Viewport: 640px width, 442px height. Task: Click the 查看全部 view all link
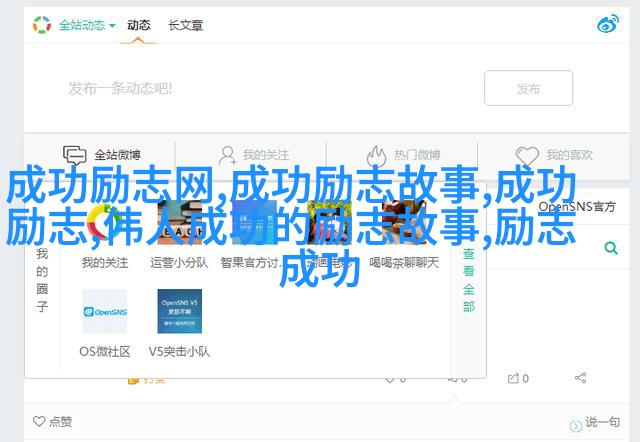468,280
